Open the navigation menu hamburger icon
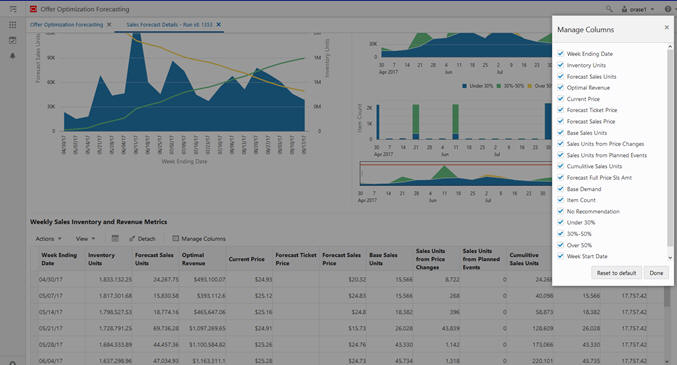The image size is (677, 365). [13, 9]
